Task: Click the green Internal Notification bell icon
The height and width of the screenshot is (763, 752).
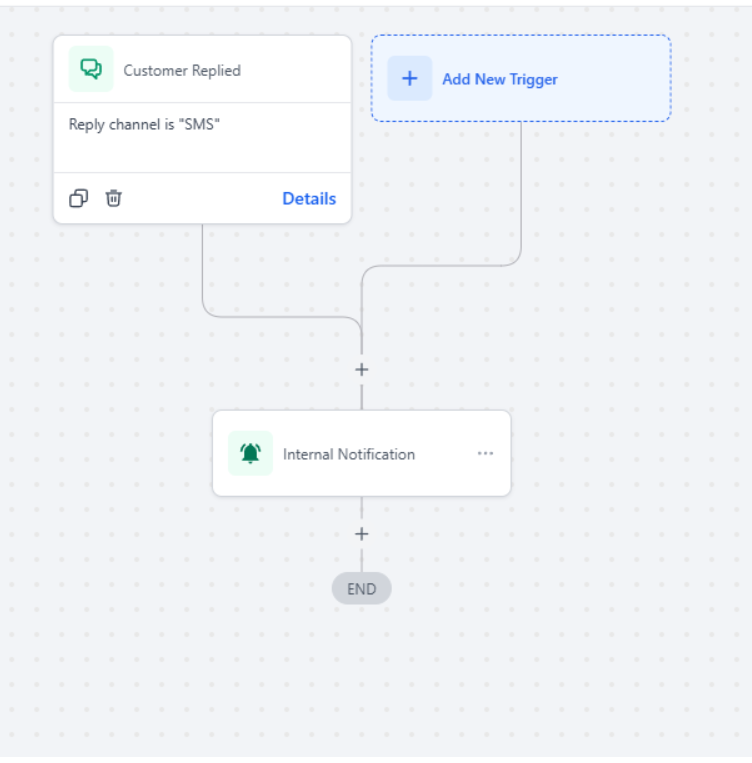Action: tap(250, 454)
